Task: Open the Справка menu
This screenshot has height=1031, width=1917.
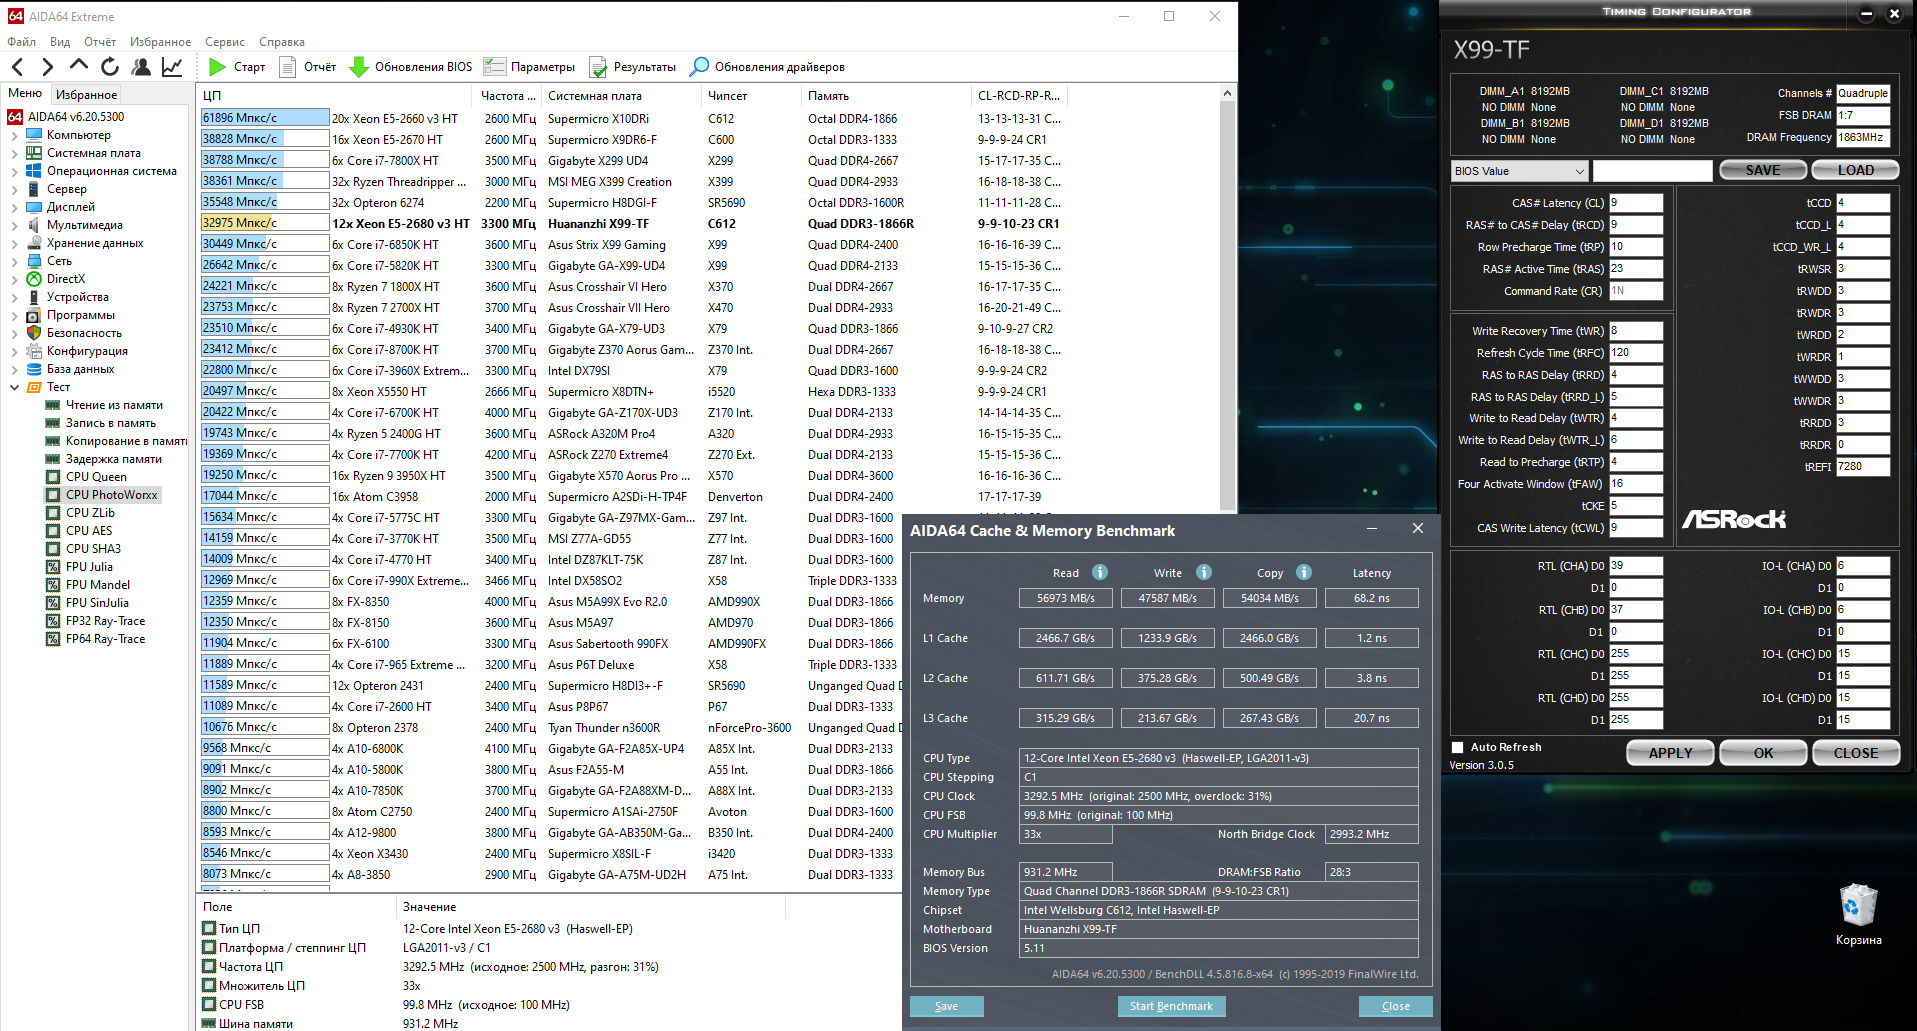Action: [x=282, y=42]
